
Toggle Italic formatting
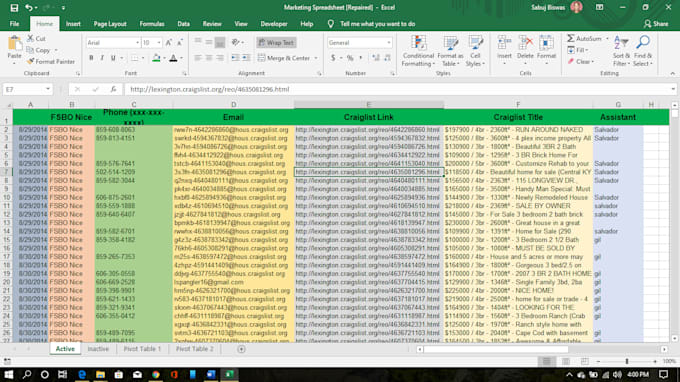tap(102, 58)
